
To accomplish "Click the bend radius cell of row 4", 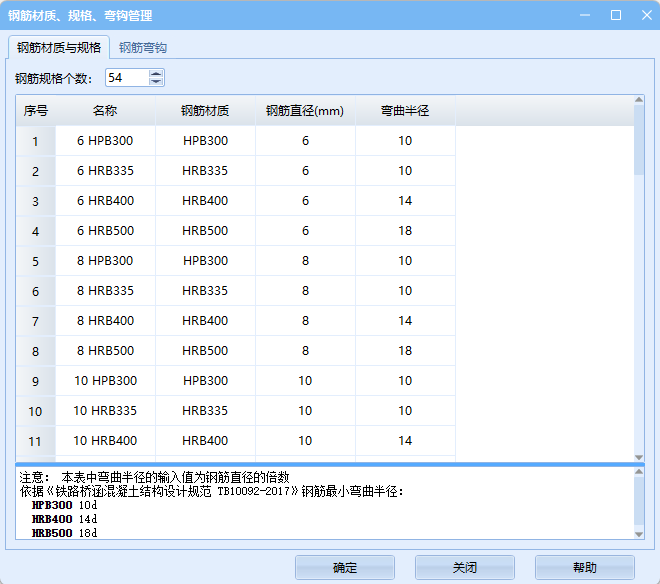I will (x=405, y=231).
